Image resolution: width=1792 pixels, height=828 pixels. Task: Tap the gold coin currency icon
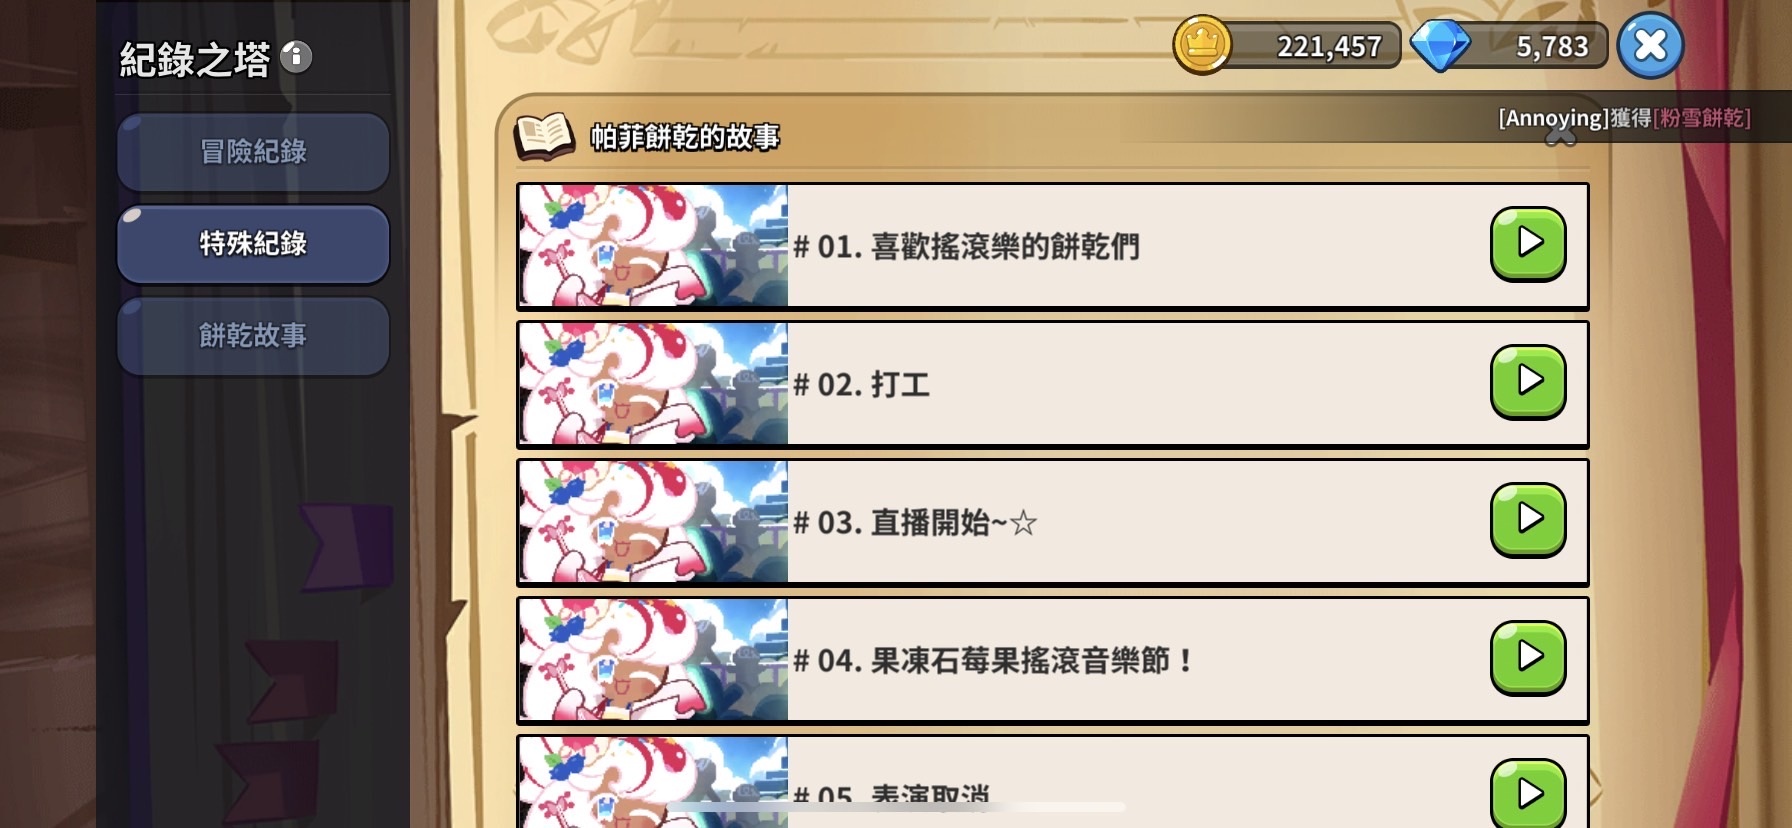[1202, 45]
